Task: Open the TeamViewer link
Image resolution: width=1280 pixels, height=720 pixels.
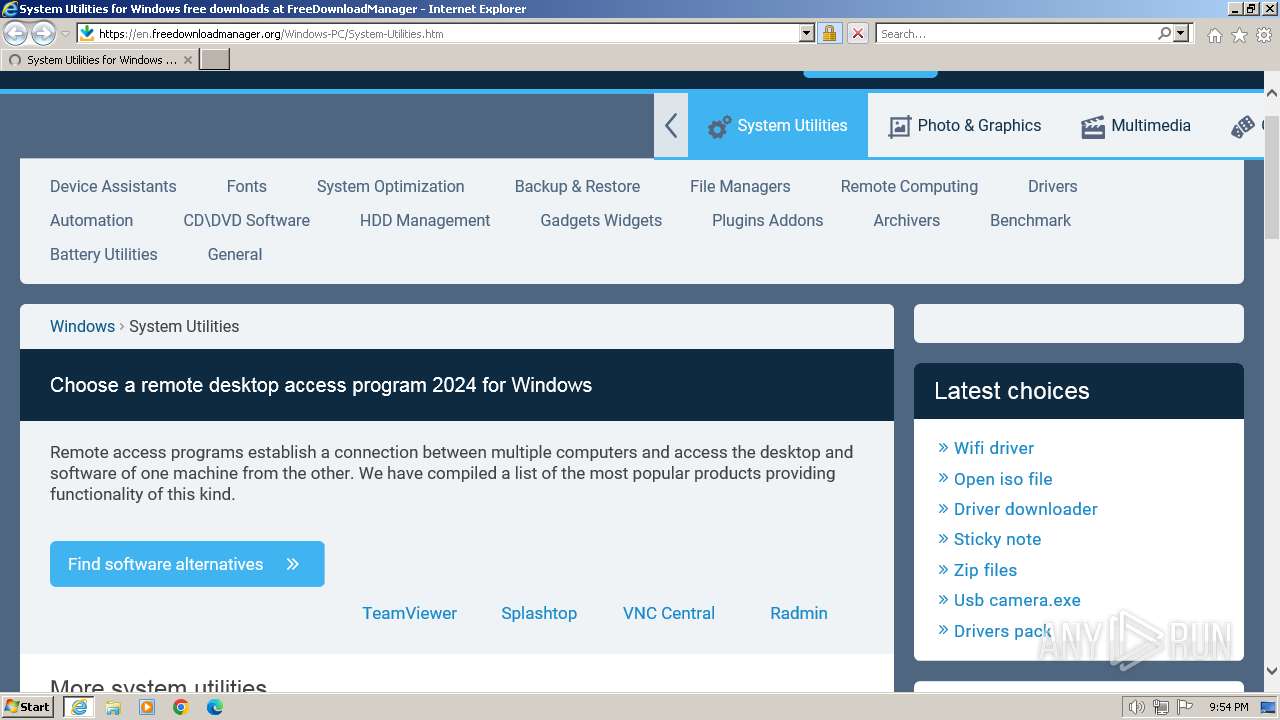Action: (409, 613)
